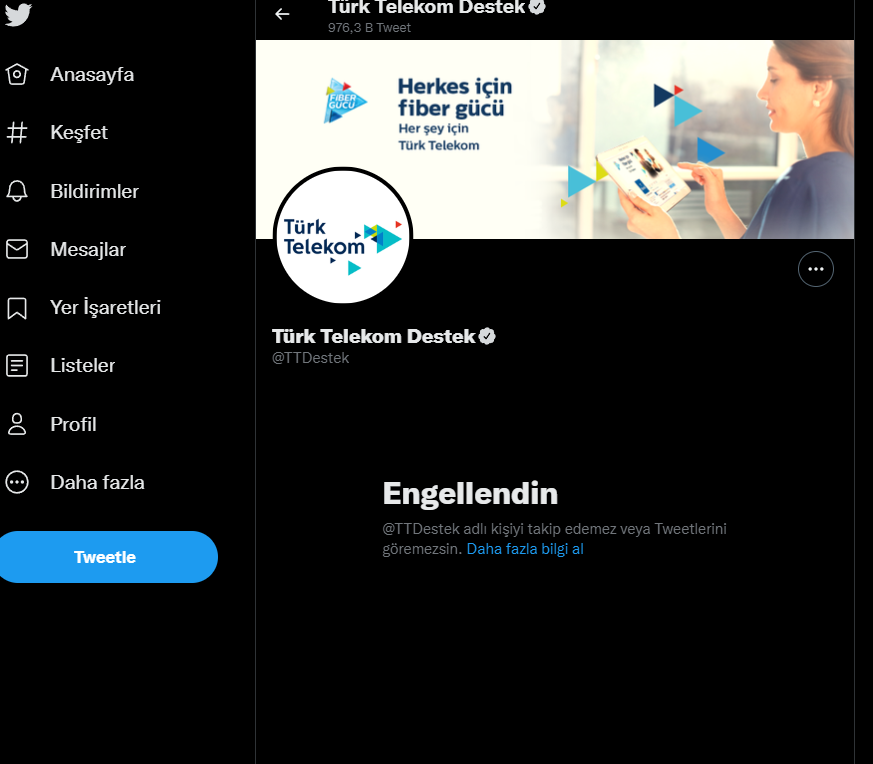Image resolution: width=873 pixels, height=764 pixels.
Task: Click the Mesajlar envelope icon
Action: tap(17, 249)
